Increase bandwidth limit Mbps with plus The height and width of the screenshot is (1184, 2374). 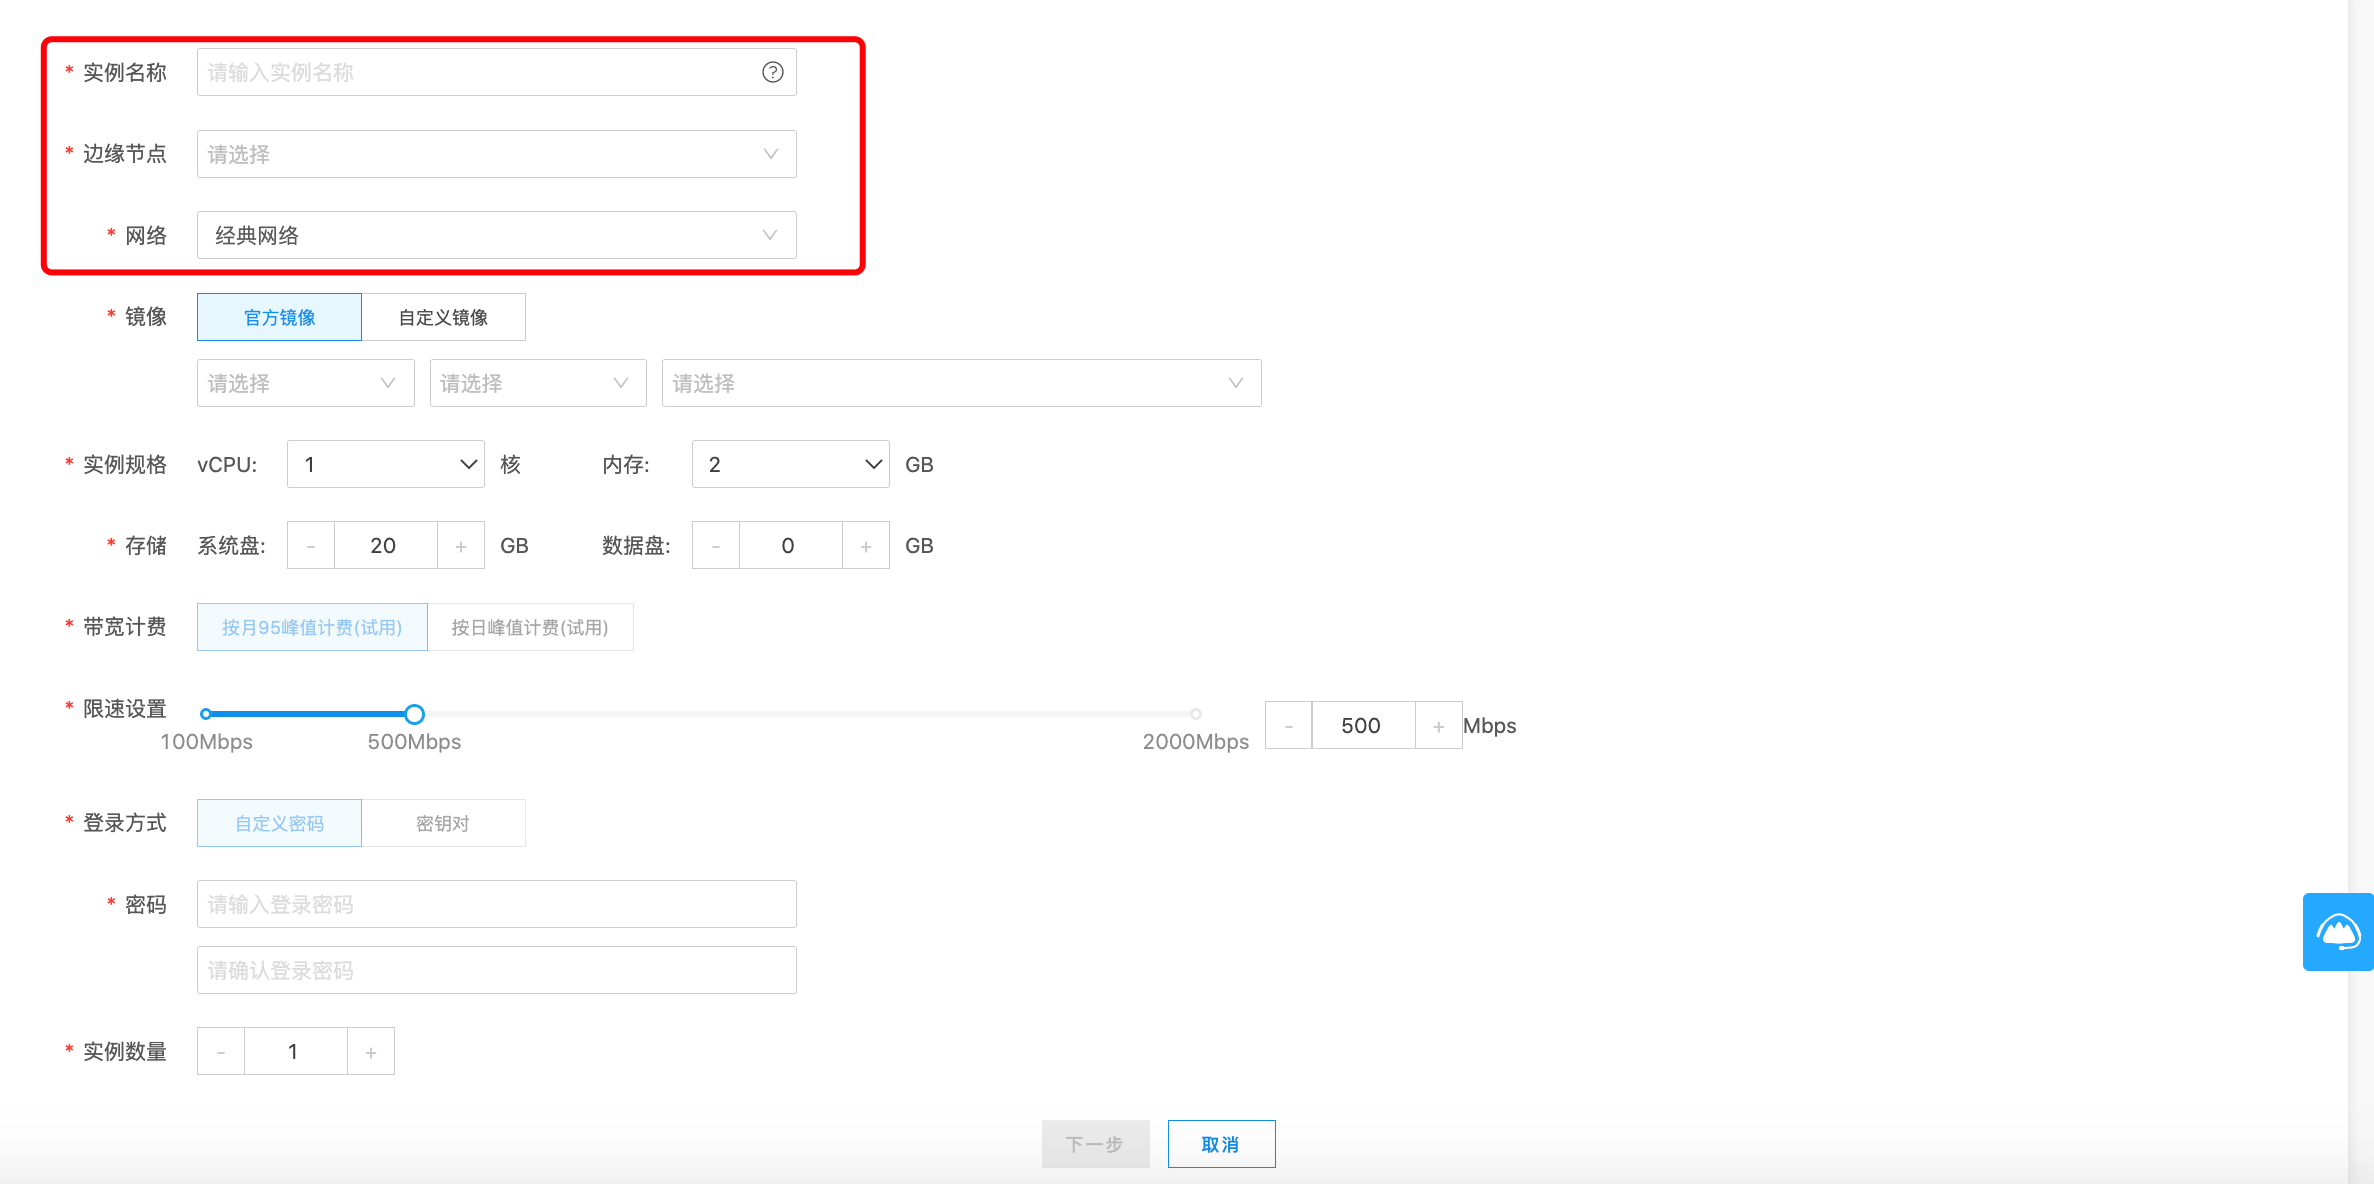(1438, 726)
